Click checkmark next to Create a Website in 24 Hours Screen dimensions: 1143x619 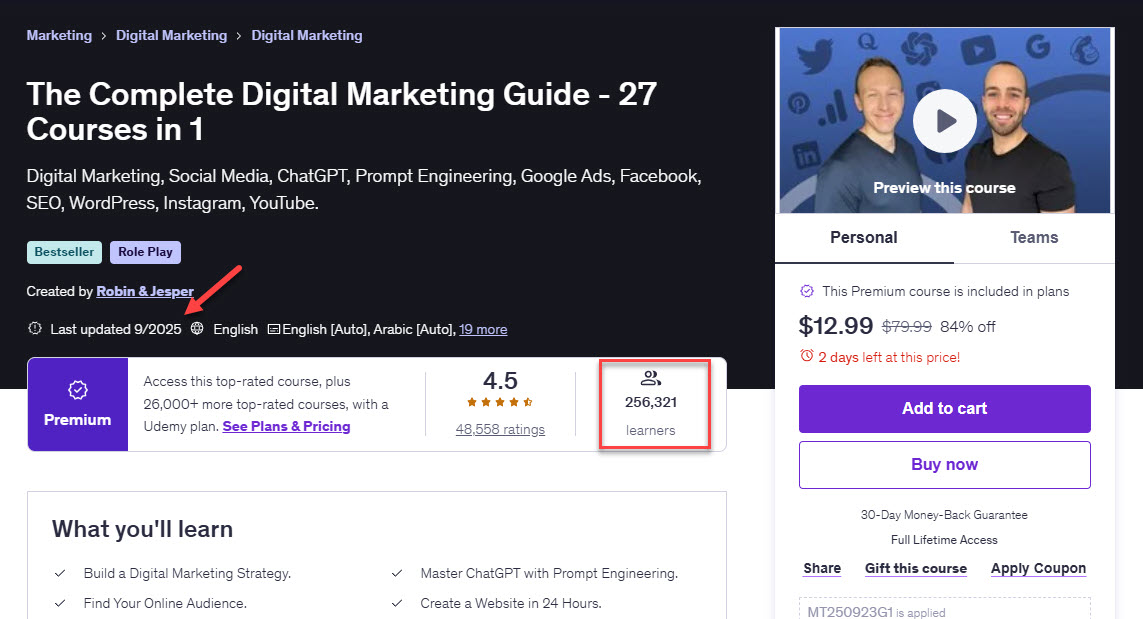tap(397, 603)
